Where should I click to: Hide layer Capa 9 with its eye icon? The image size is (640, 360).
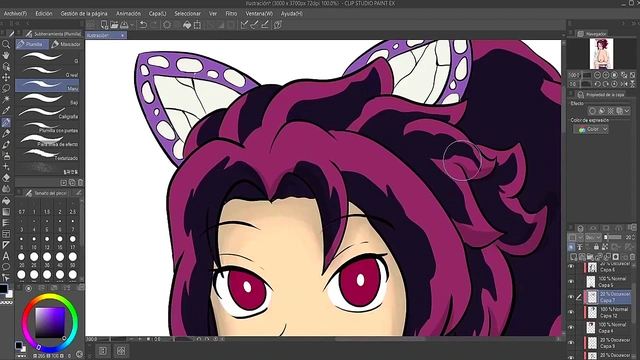pos(571,342)
